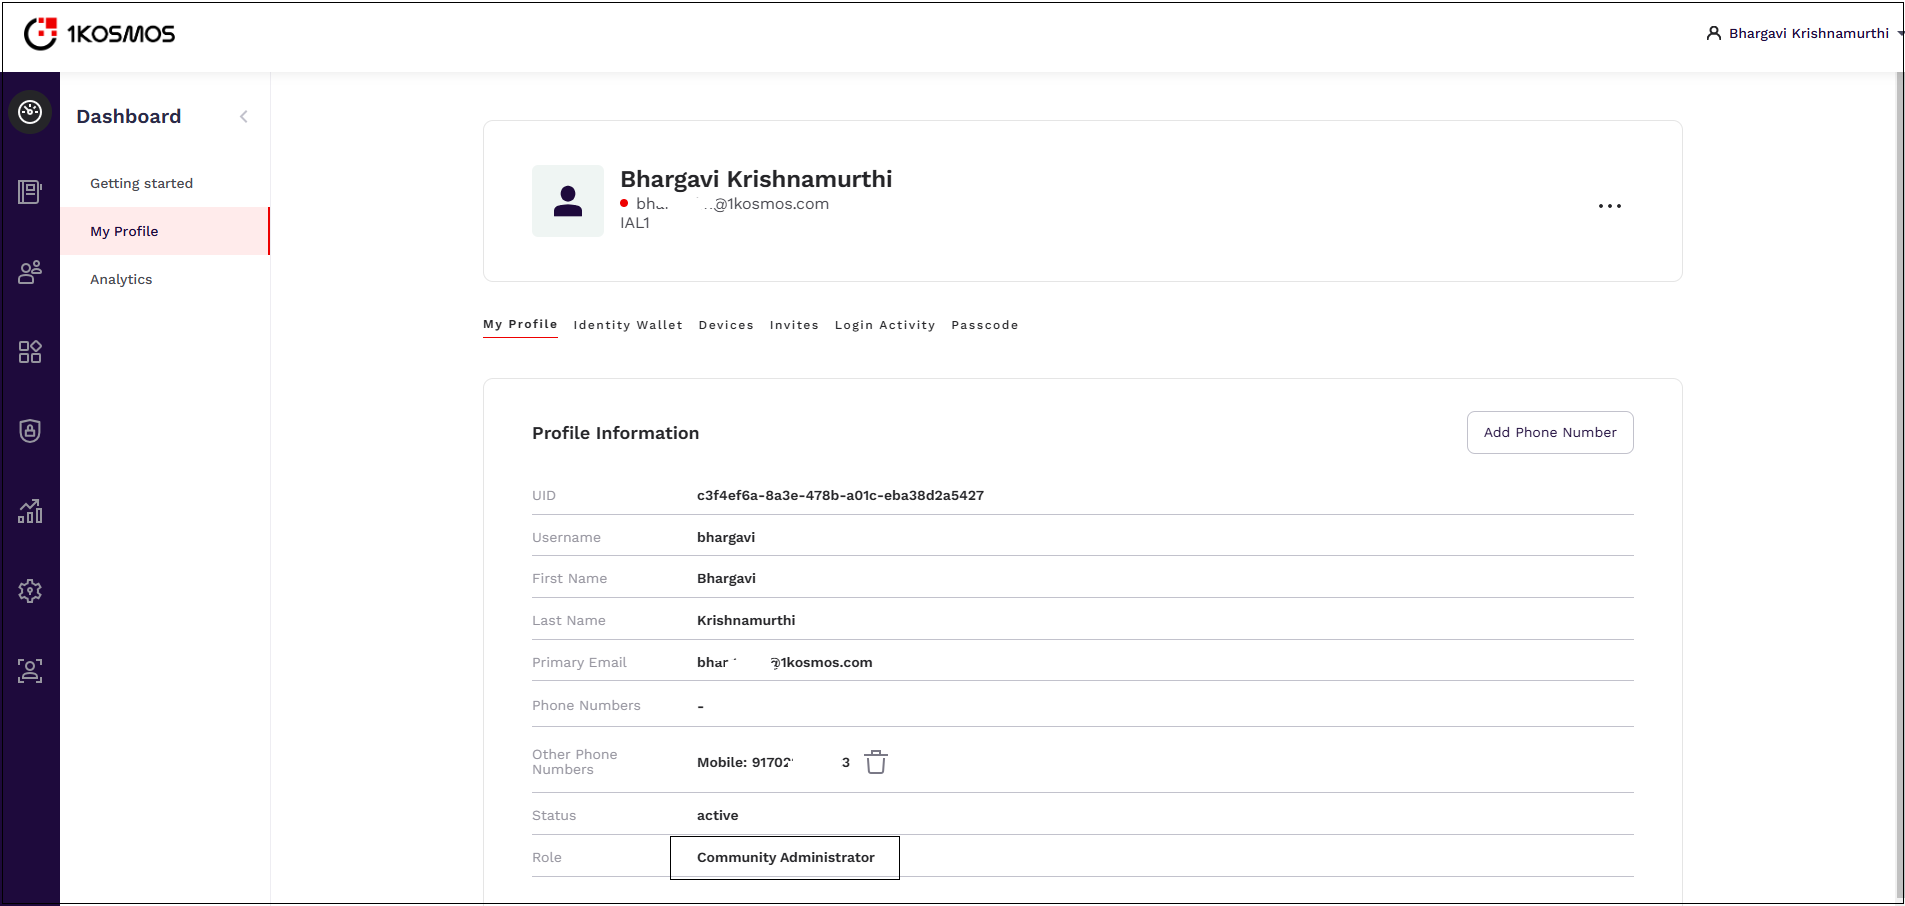The image size is (1905, 906).
Task: Open the Login Activity tab
Action: (x=884, y=325)
